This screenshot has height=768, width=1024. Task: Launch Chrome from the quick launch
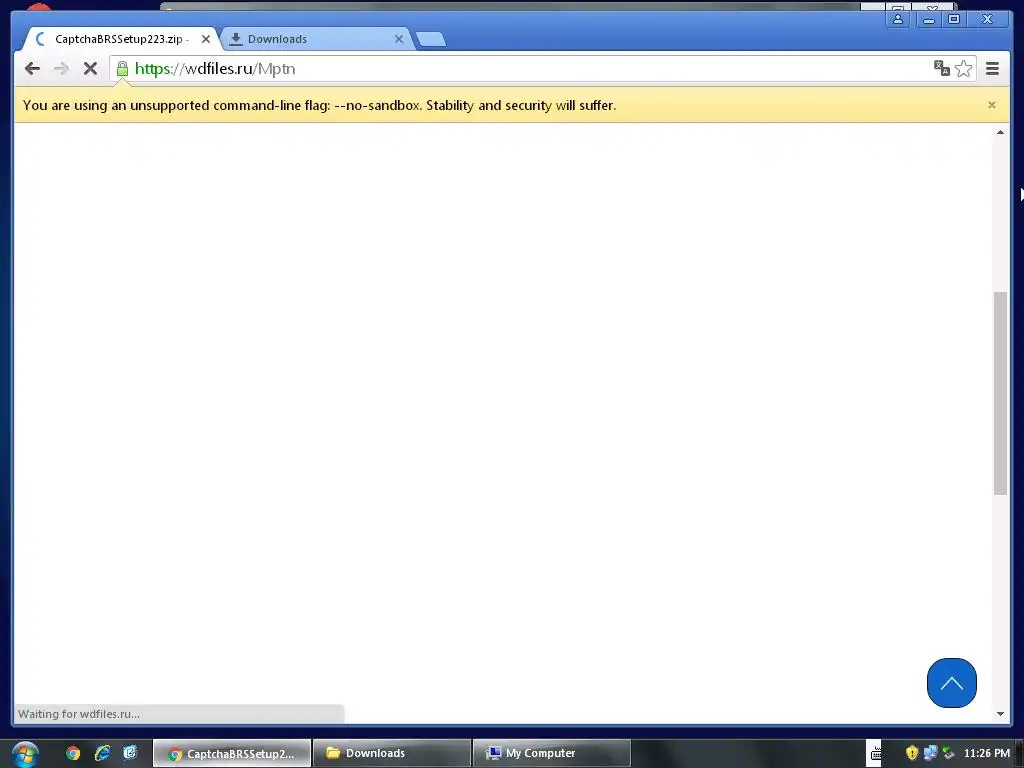(73, 753)
